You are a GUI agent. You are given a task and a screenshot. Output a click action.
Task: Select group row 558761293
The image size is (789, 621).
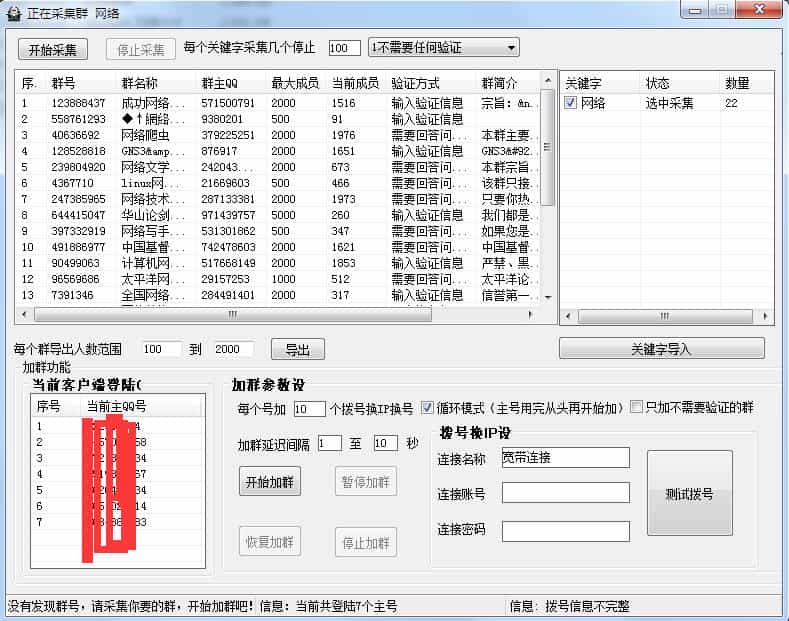[x=278, y=119]
